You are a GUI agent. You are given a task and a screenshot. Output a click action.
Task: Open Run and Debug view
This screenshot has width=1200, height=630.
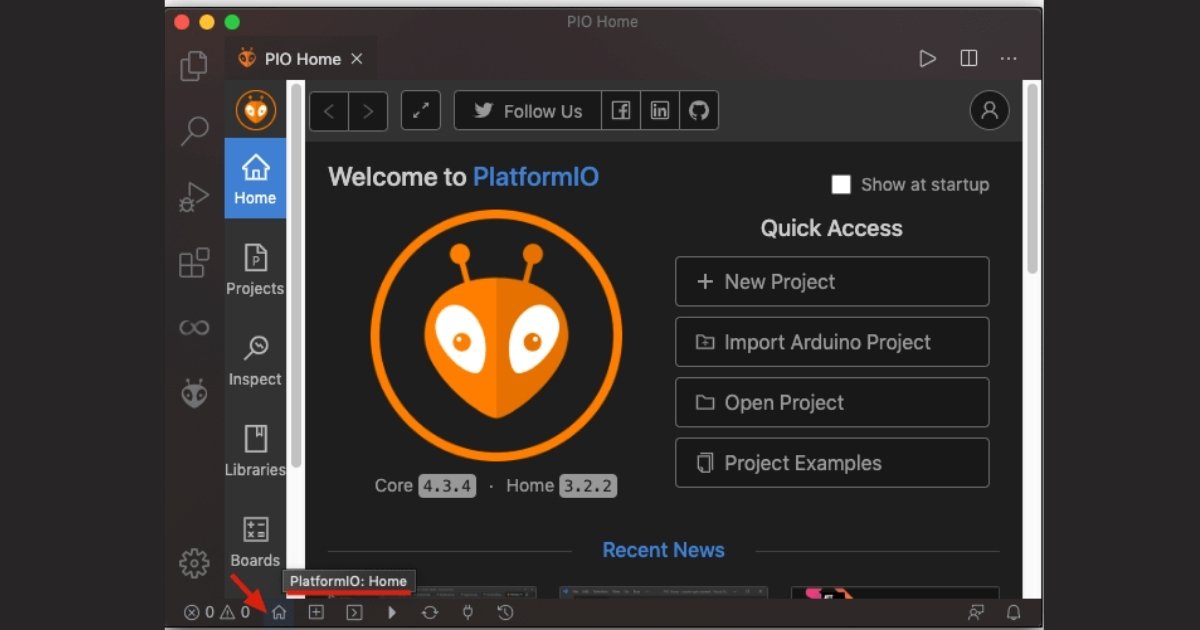[x=194, y=197]
